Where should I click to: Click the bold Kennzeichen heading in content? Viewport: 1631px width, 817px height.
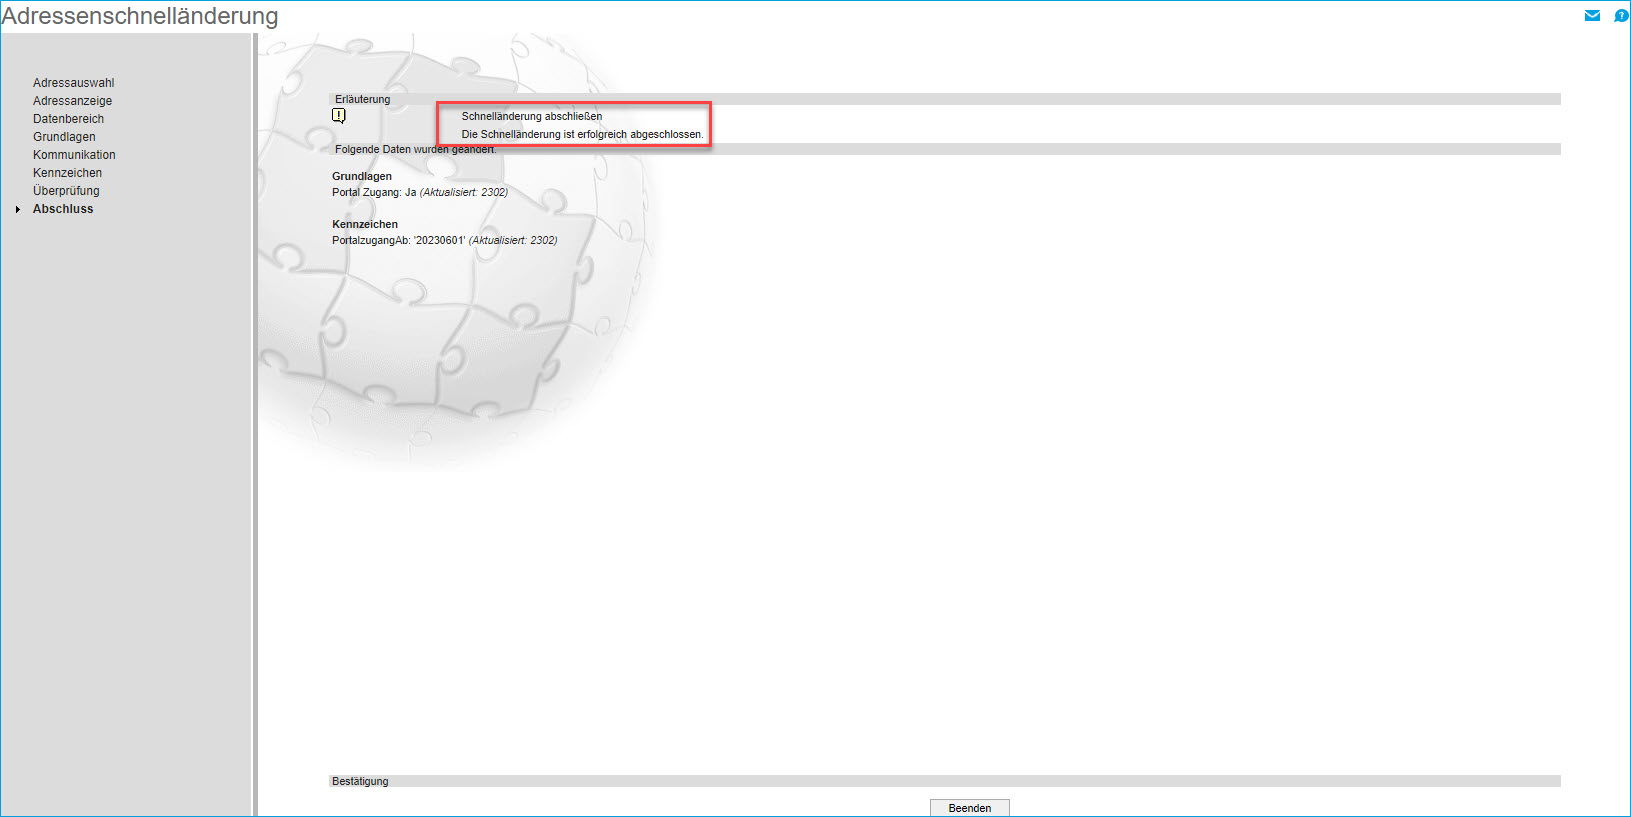[365, 224]
